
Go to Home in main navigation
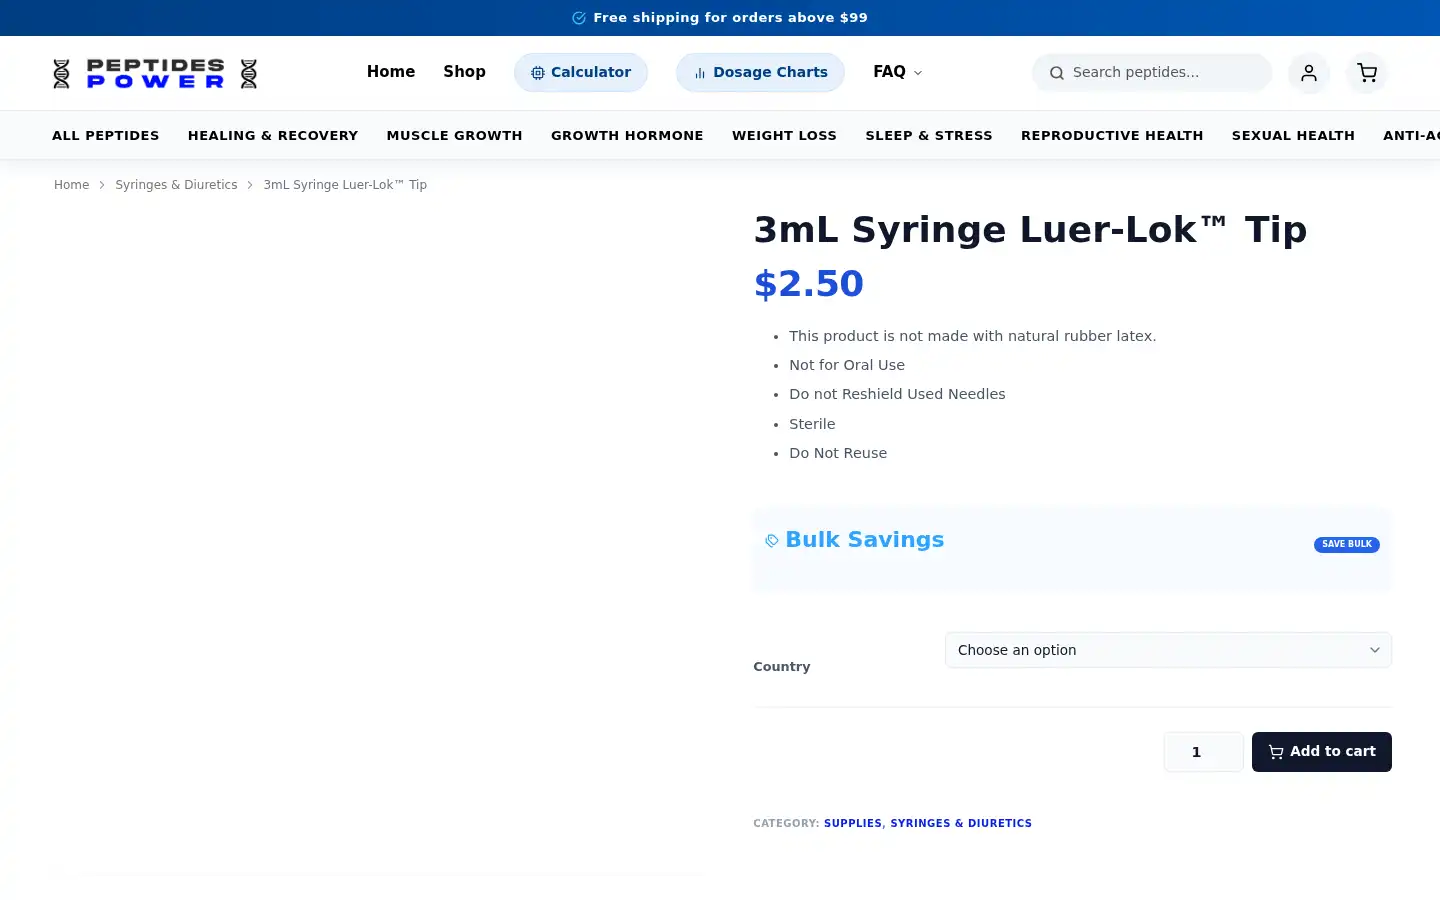point(391,72)
